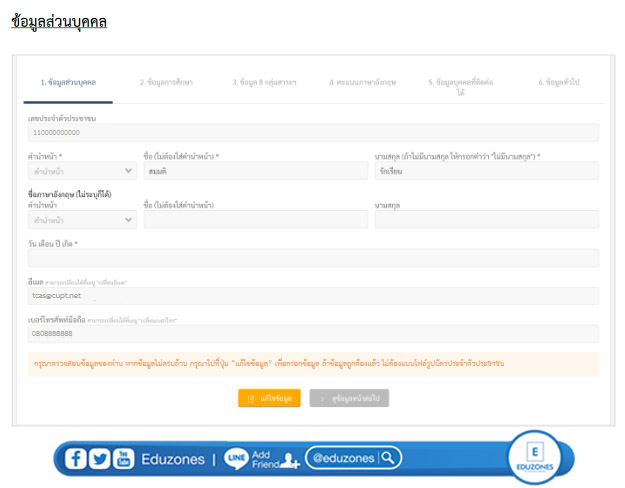Click the round Eduzones logo badge
625x488 pixels.
pyautogui.click(x=532, y=455)
